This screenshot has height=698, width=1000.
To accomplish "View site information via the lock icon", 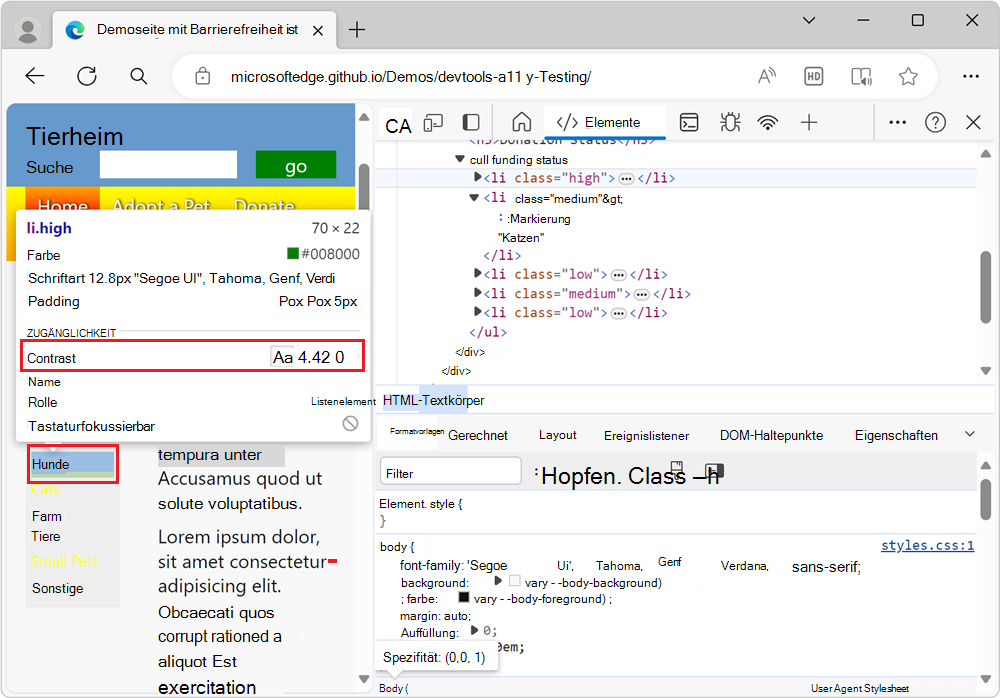I will pos(203,77).
